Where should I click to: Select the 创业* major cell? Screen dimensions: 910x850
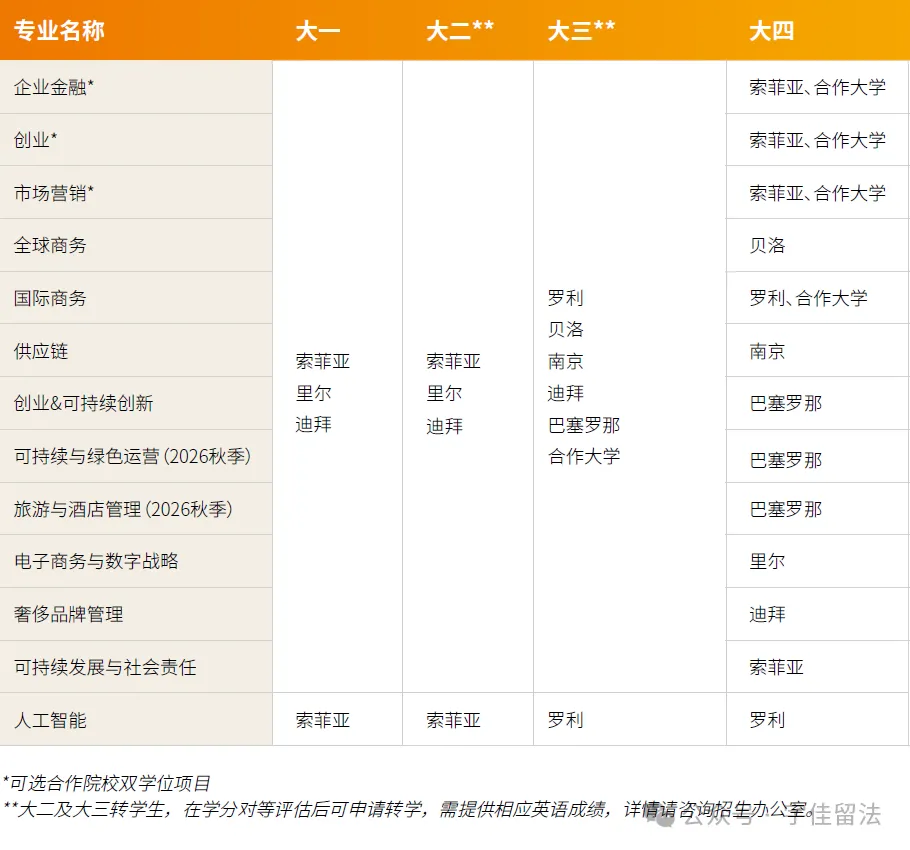click(136, 140)
